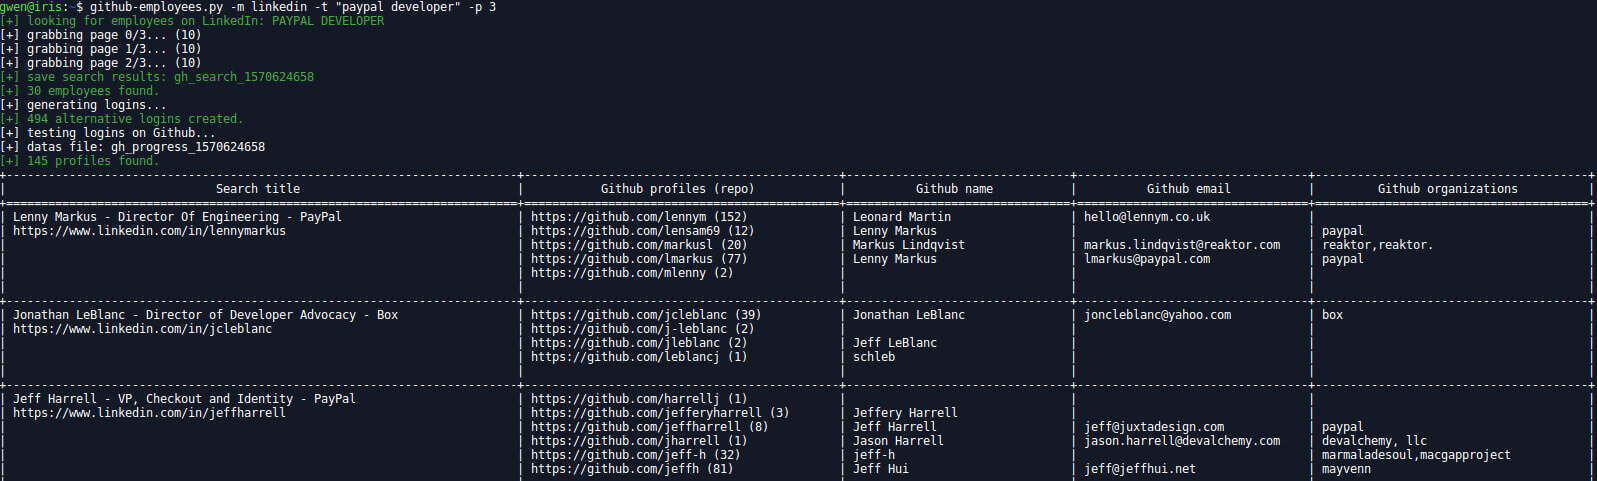Viewport: 1597px width, 481px height.
Task: Open the lennymarkus LinkedIn profile URL
Action: point(149,231)
